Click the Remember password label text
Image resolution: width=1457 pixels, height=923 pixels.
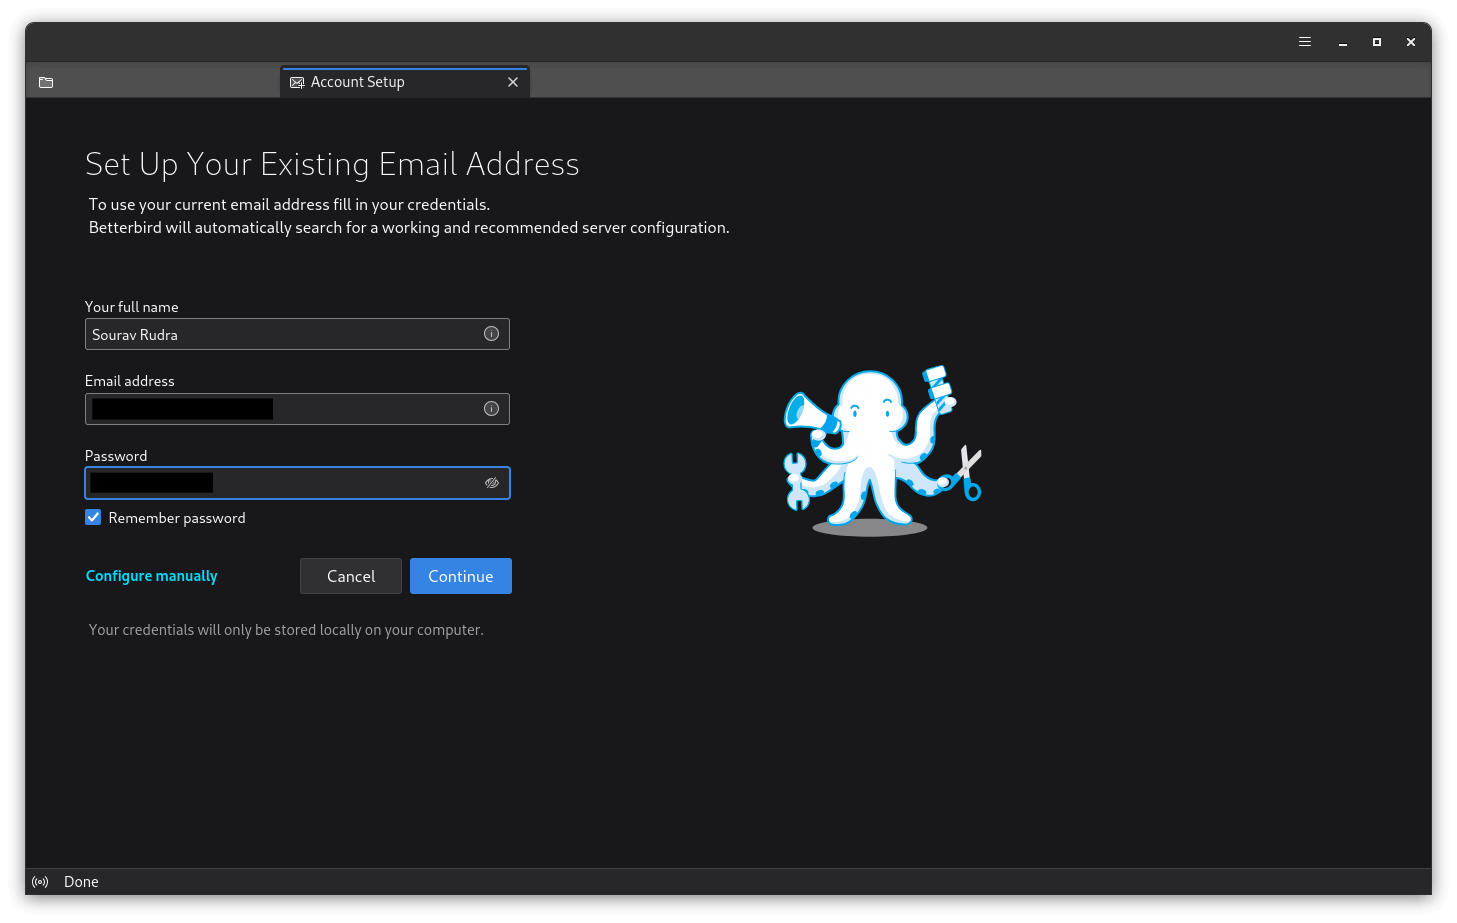tap(177, 518)
